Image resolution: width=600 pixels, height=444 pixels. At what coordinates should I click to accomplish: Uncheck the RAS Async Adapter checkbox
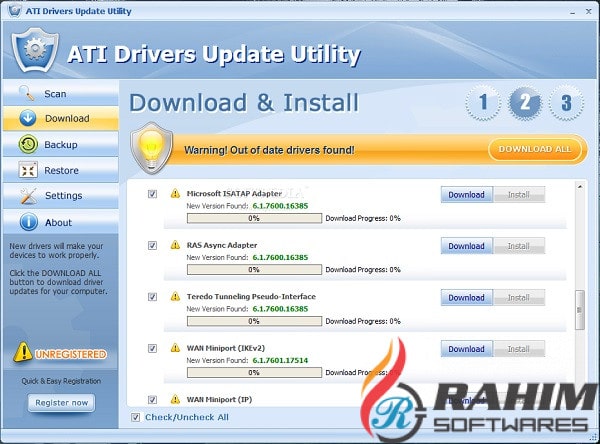click(x=152, y=245)
